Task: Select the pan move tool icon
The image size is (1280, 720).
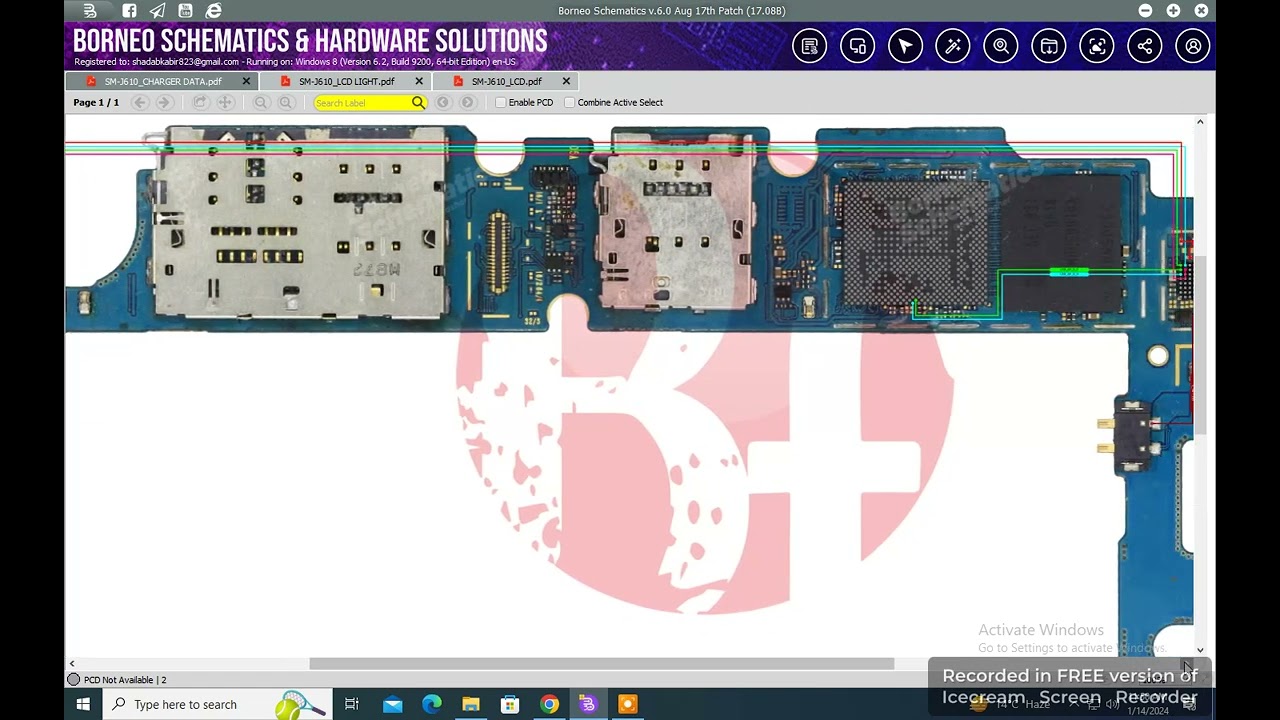Action: pos(225,102)
